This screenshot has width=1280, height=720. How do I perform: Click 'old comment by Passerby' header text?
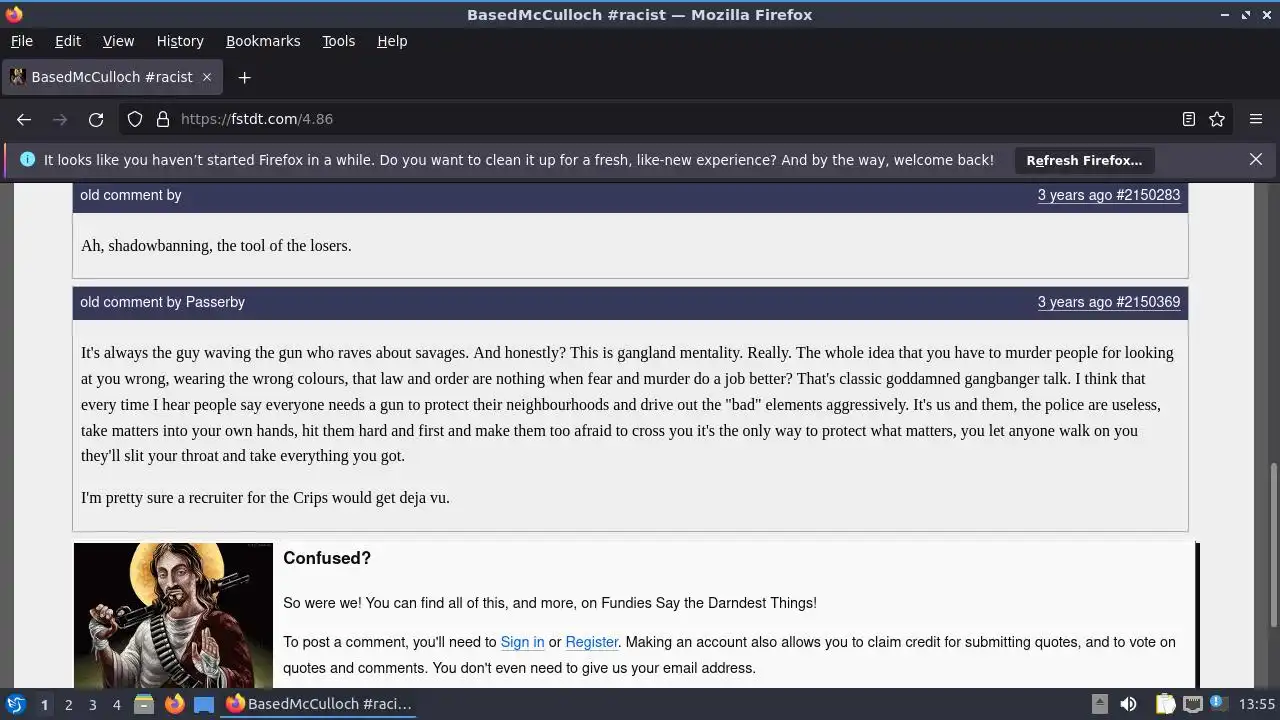pos(162,302)
